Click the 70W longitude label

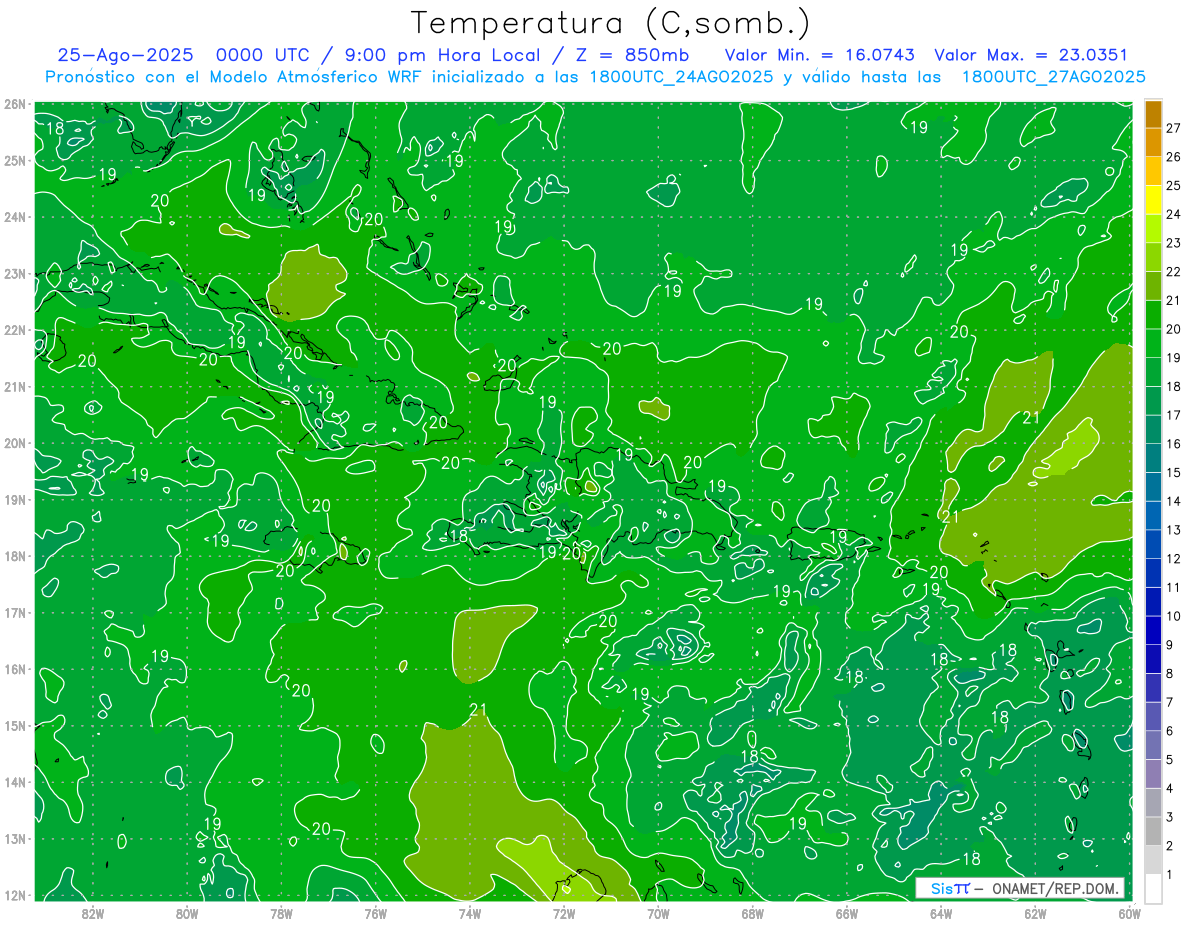(x=658, y=913)
